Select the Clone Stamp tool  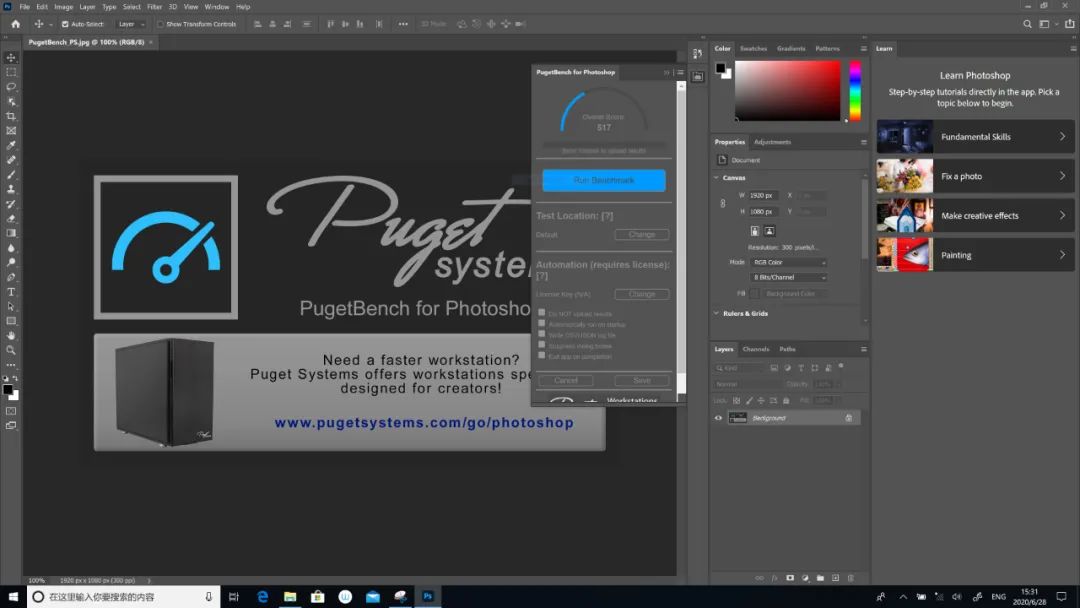[11, 189]
